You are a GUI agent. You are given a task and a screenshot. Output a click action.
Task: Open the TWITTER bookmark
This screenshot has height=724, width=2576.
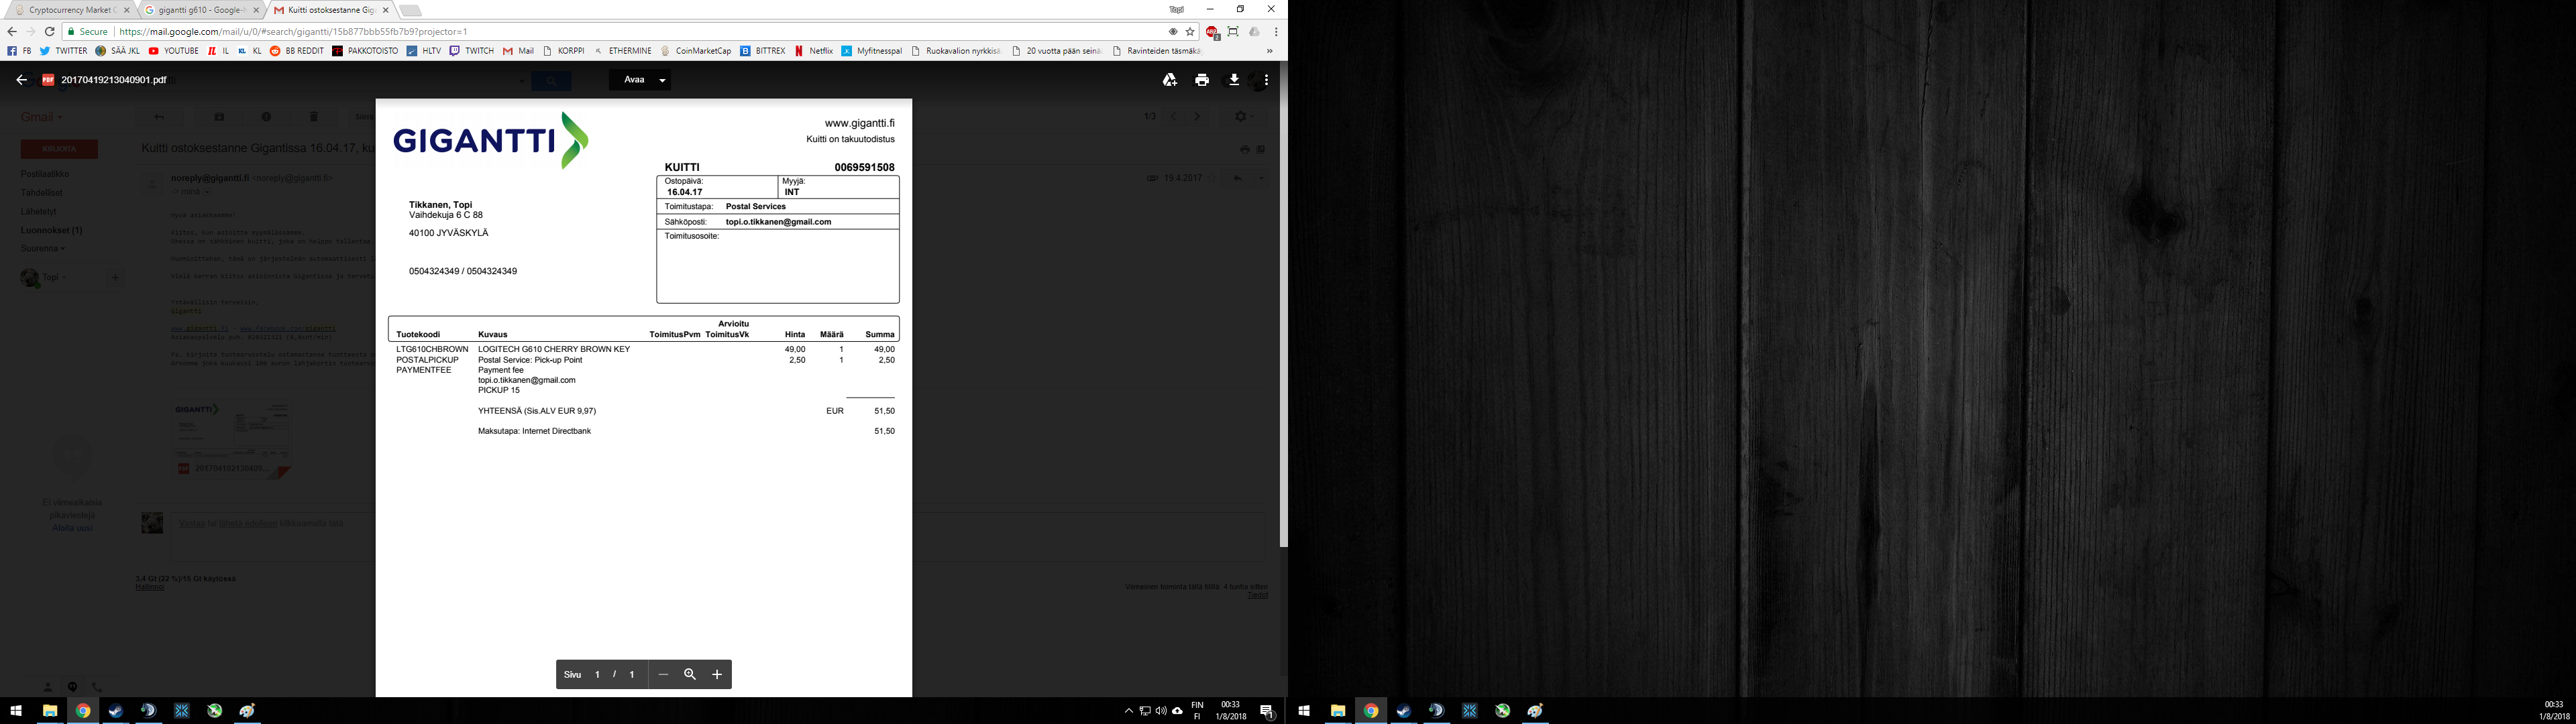(x=63, y=51)
